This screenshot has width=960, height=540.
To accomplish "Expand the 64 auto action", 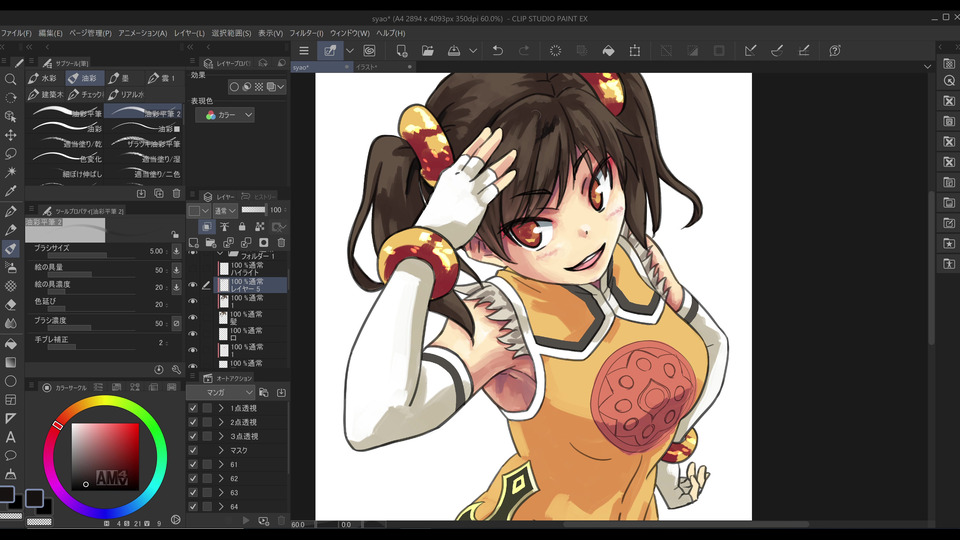I will [x=221, y=506].
